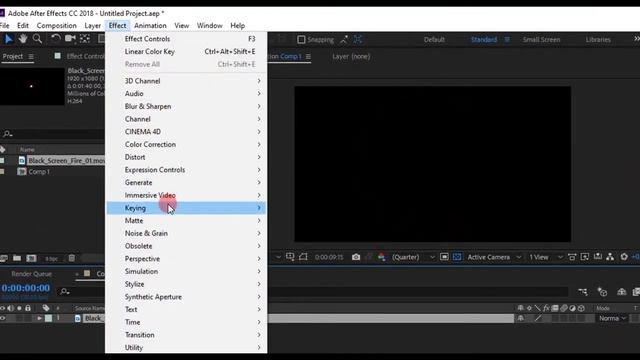Click the Black_Screen footage thumbnail preview
The height and width of the screenshot is (360, 640).
(x=32, y=87)
